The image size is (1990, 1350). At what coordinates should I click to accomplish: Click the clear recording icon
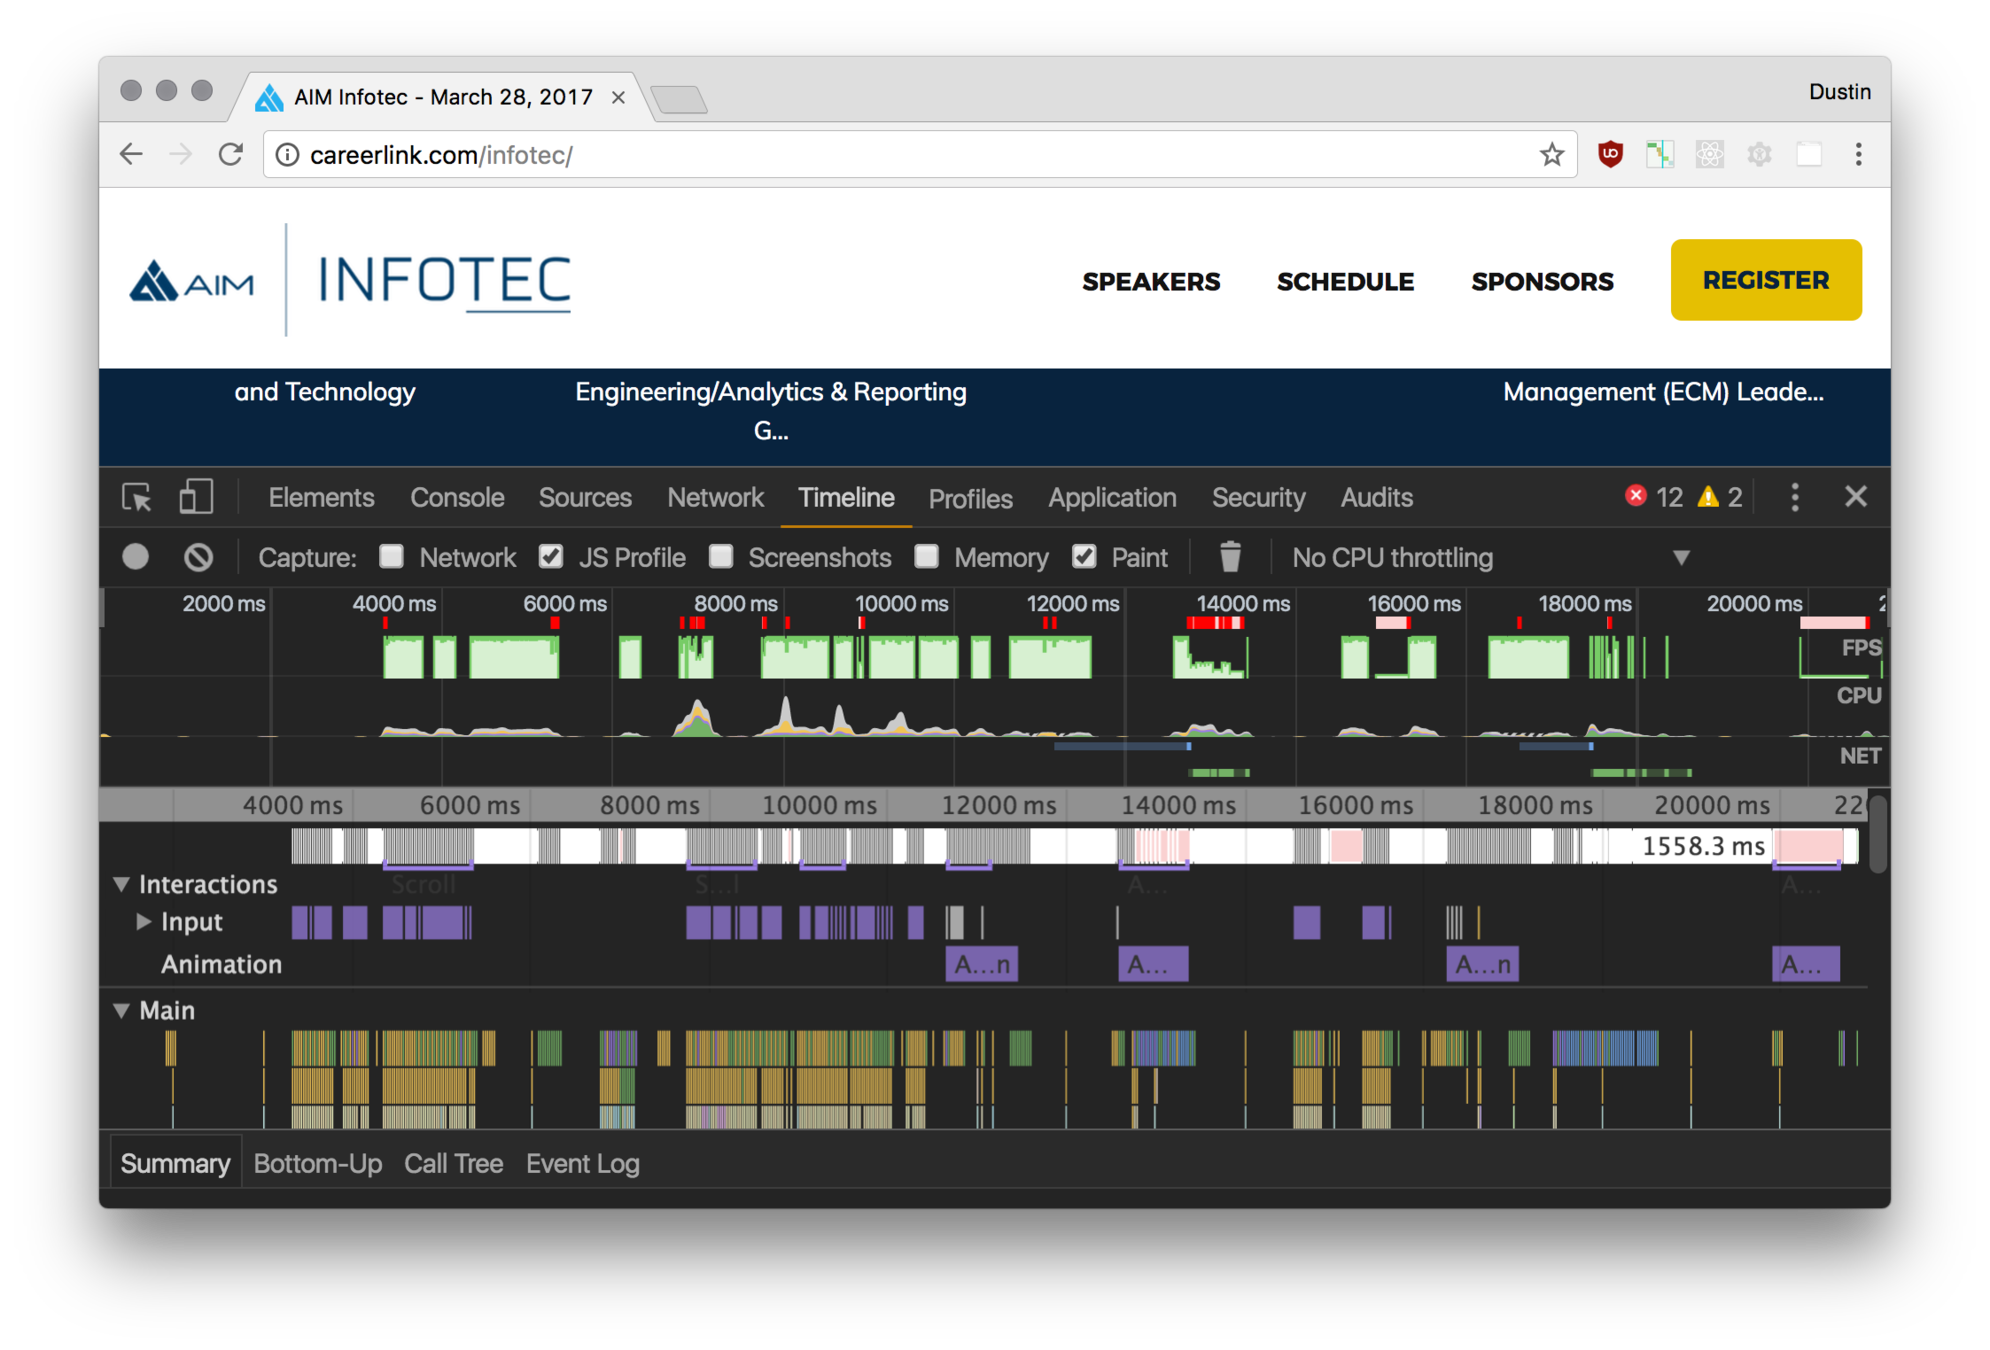click(x=199, y=557)
